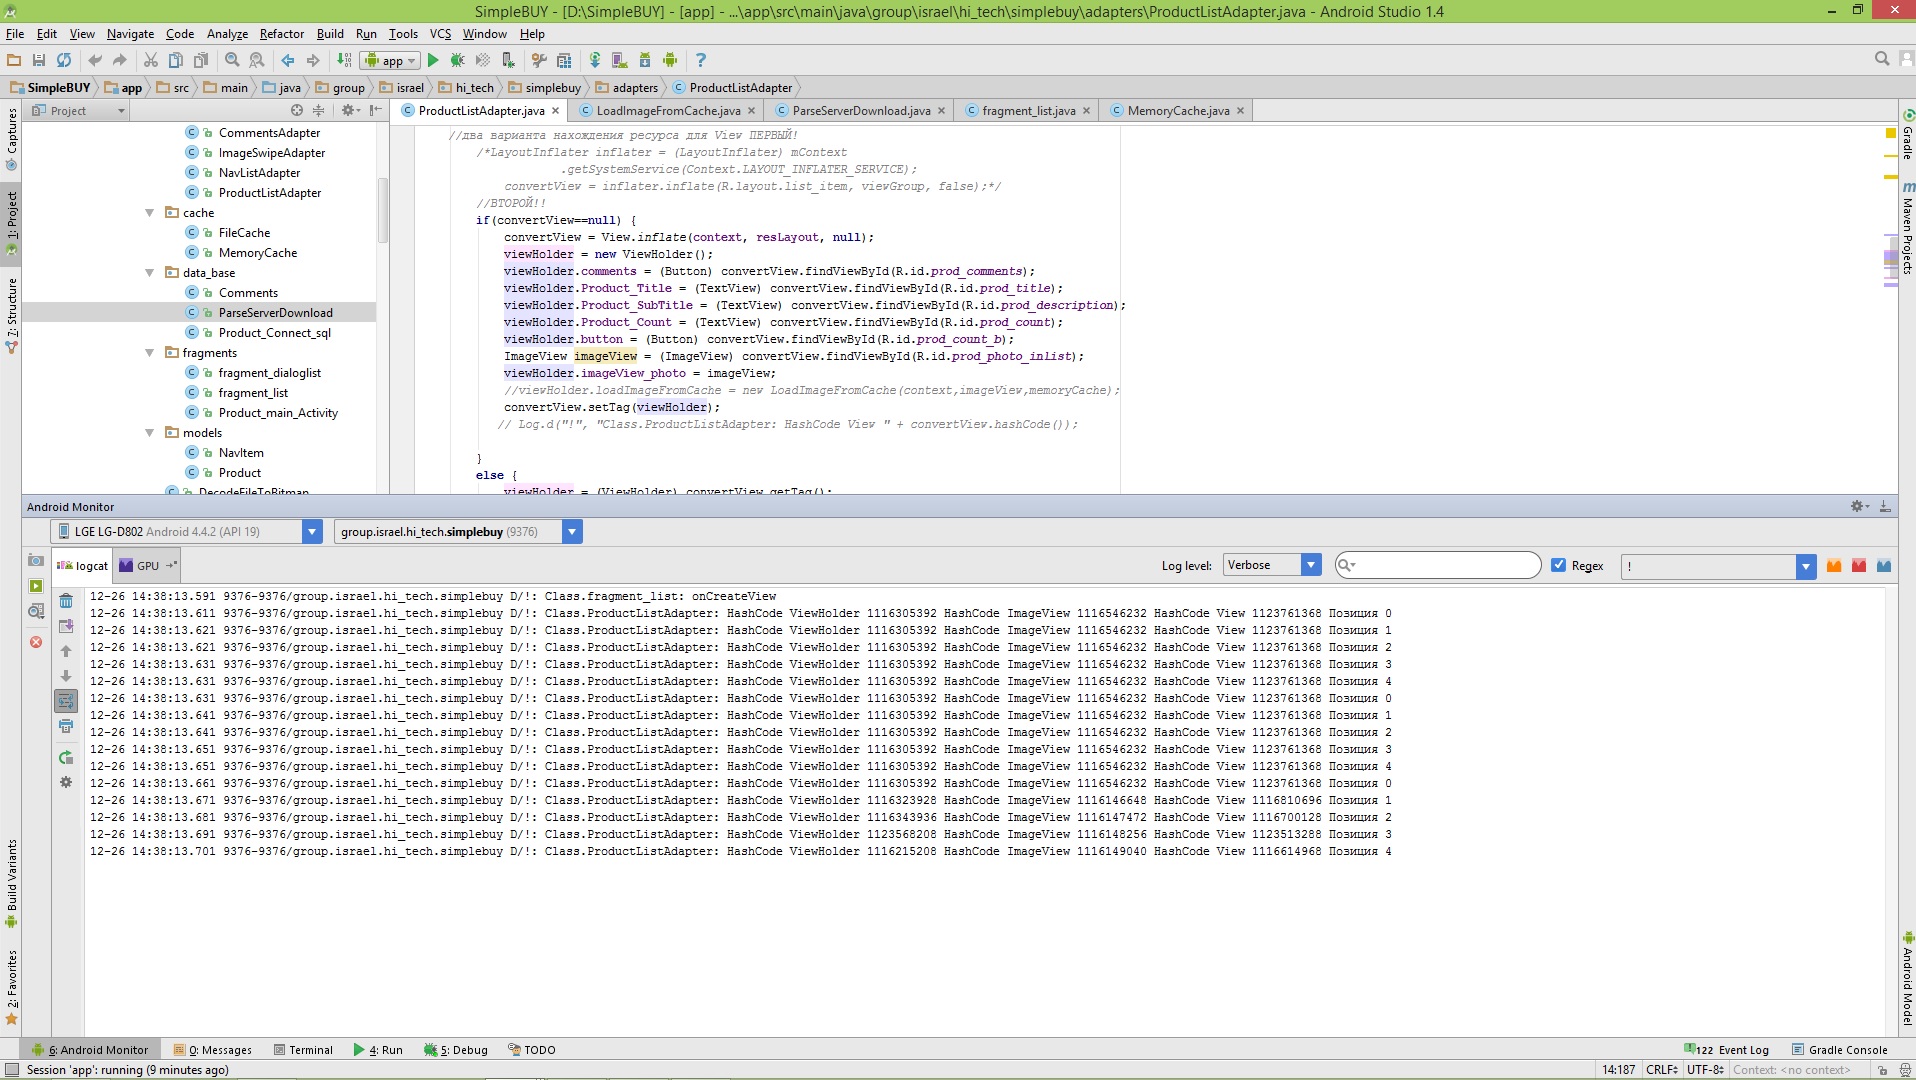Select FileCache class in project tree
This screenshot has height=1080, width=1916.
(x=244, y=233)
